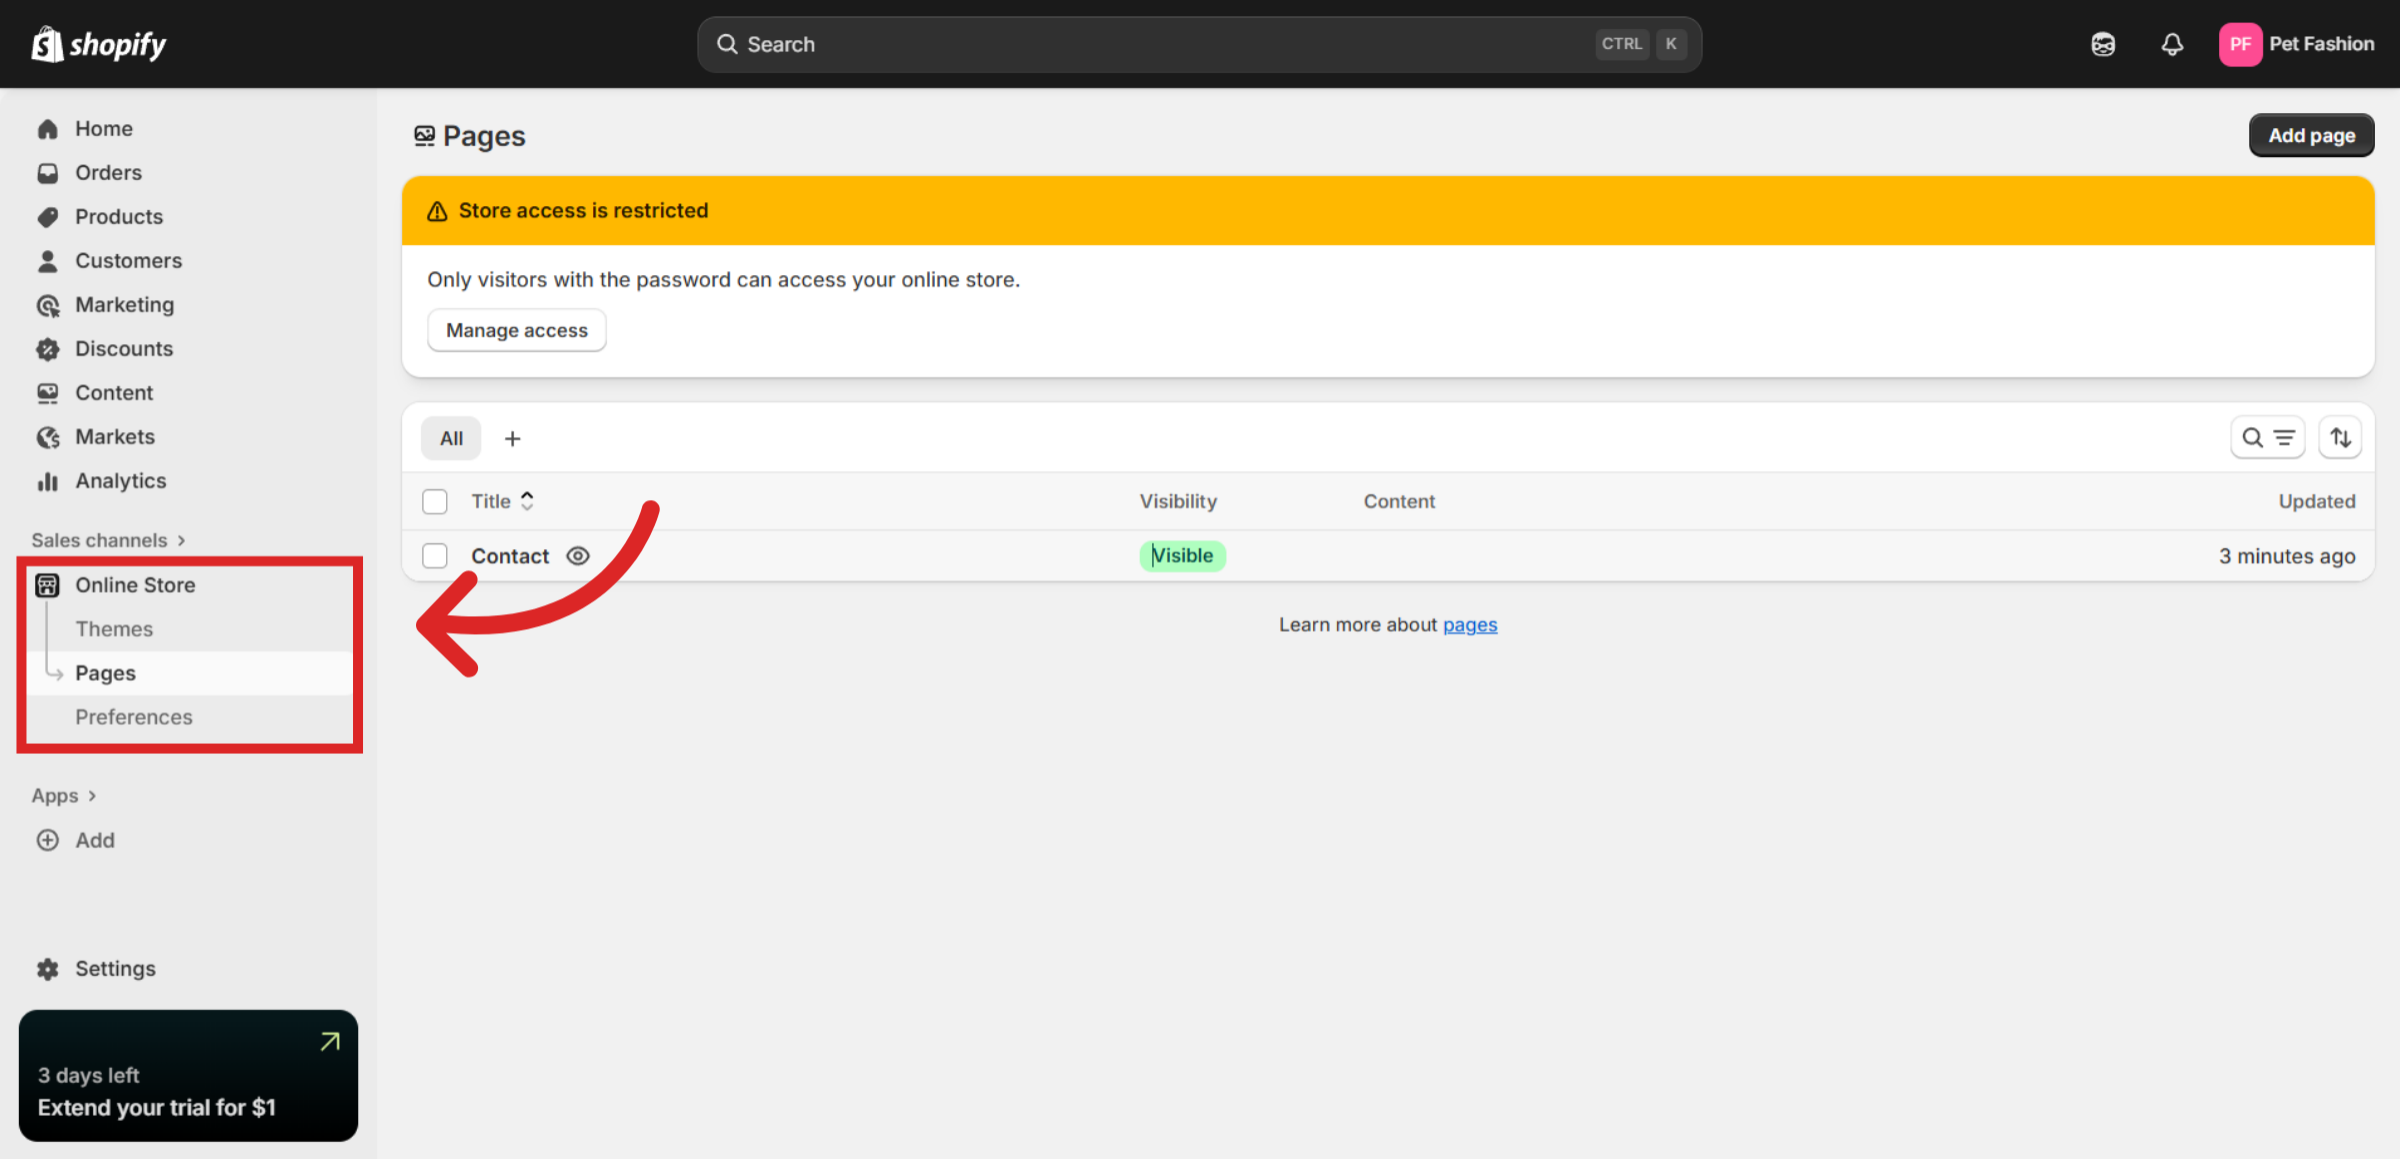This screenshot has height=1159, width=2400.
Task: Click the Add page button
Action: [x=2311, y=135]
